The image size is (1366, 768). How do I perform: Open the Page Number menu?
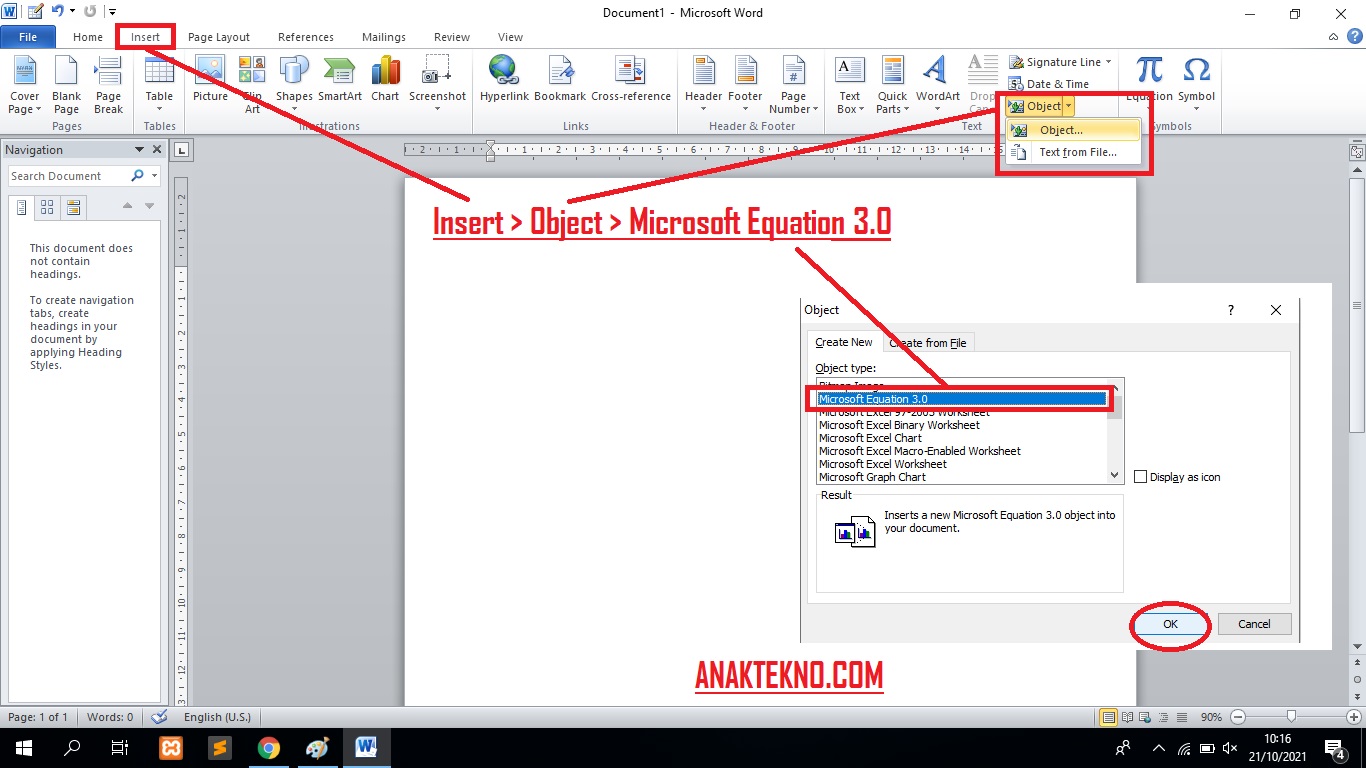793,85
